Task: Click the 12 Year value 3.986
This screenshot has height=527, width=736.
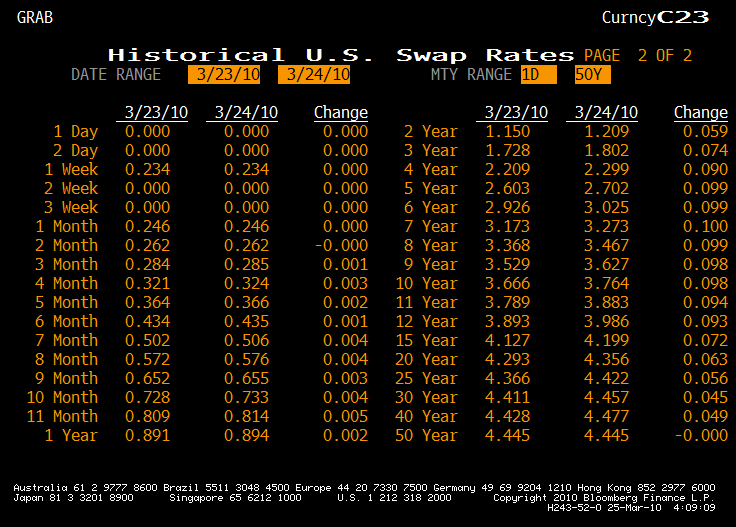Action: click(x=606, y=321)
